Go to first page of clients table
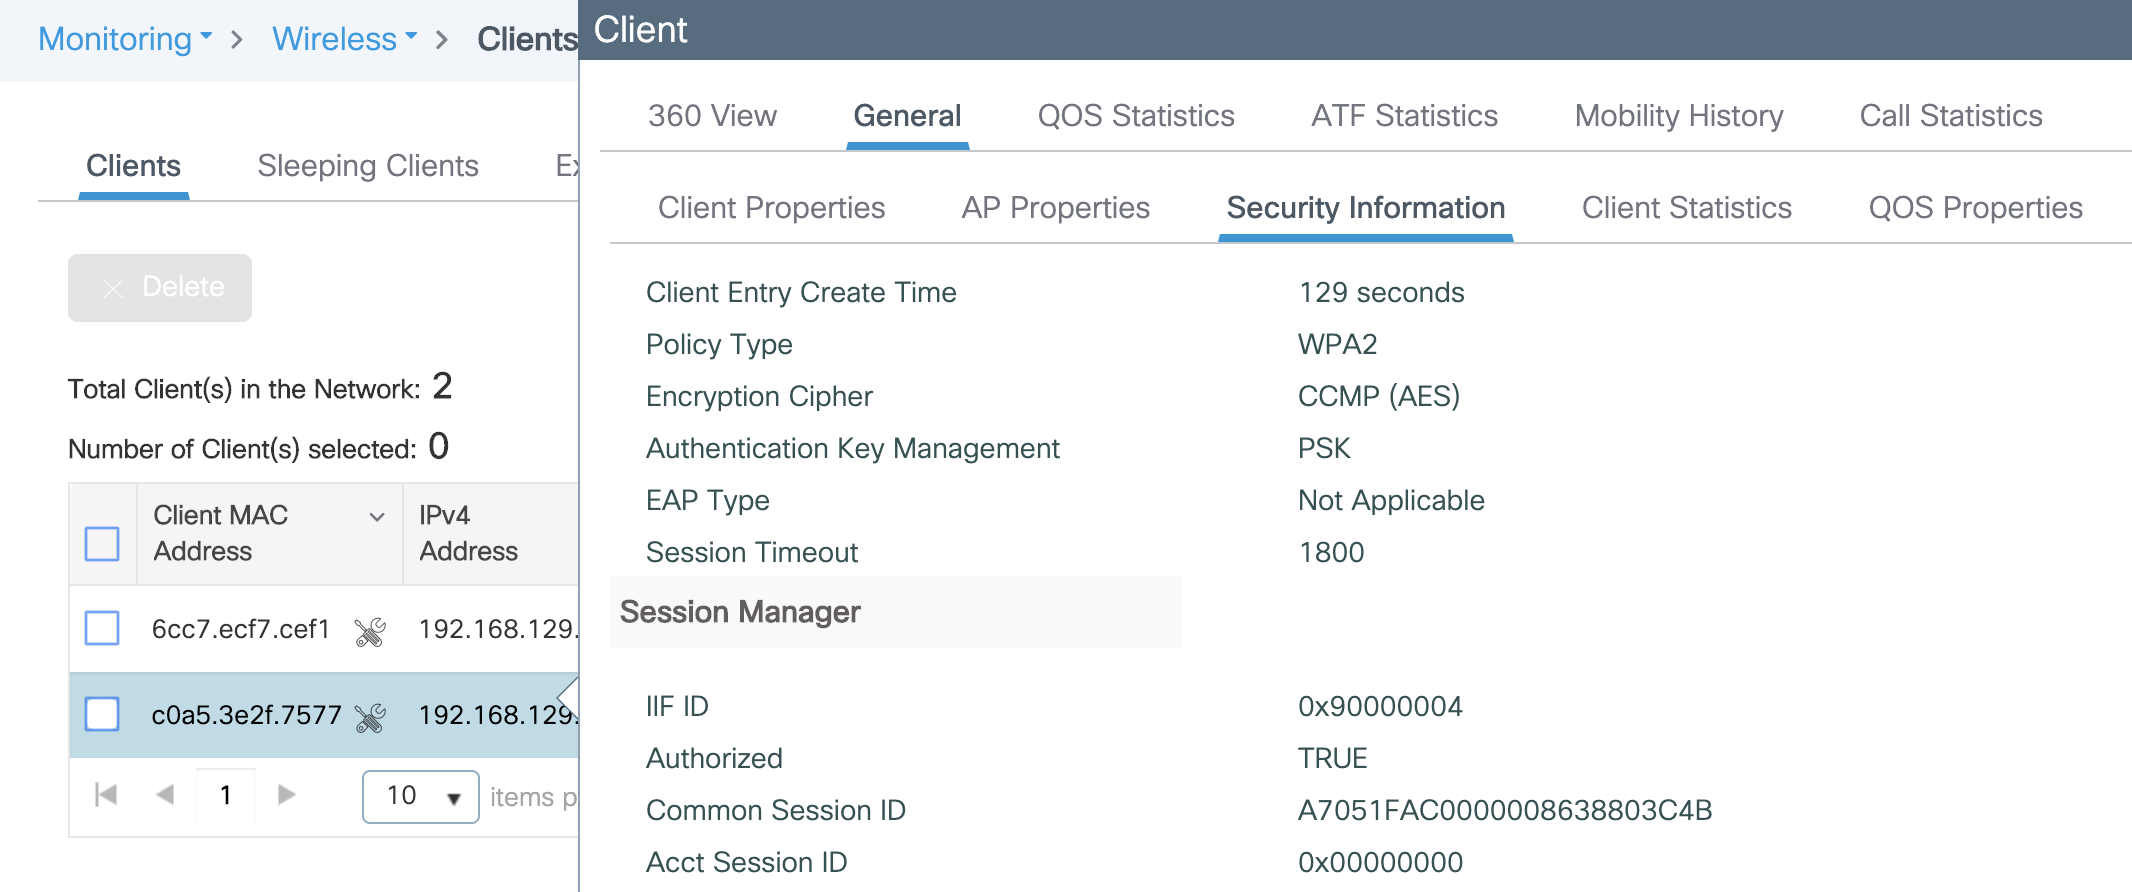 [106, 795]
